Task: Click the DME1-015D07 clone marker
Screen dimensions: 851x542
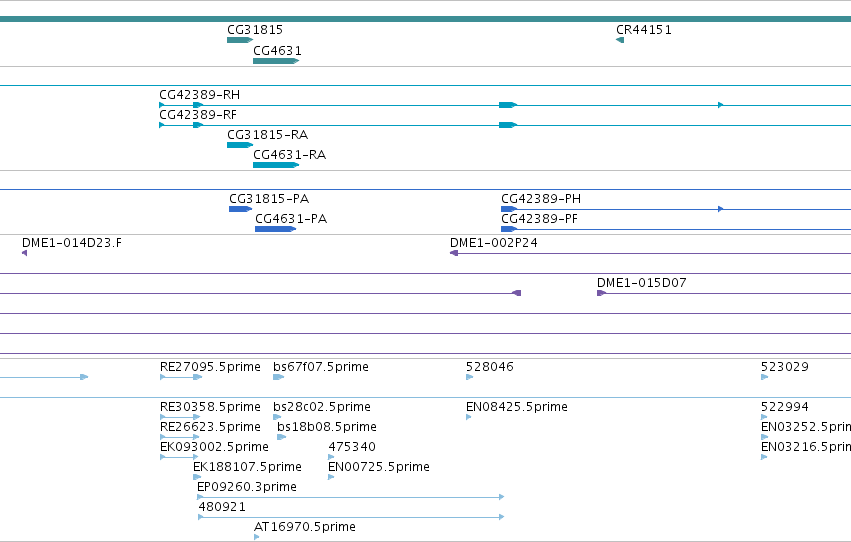Action: [x=601, y=293]
